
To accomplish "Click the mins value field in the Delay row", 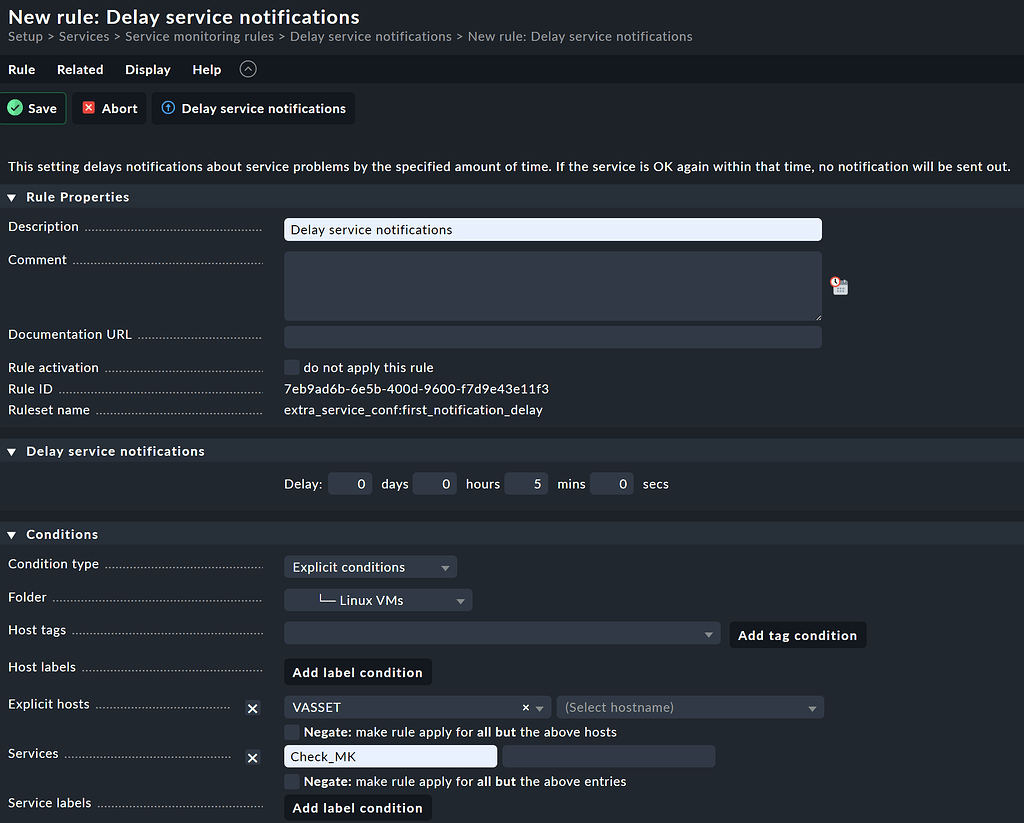I will (x=526, y=483).
